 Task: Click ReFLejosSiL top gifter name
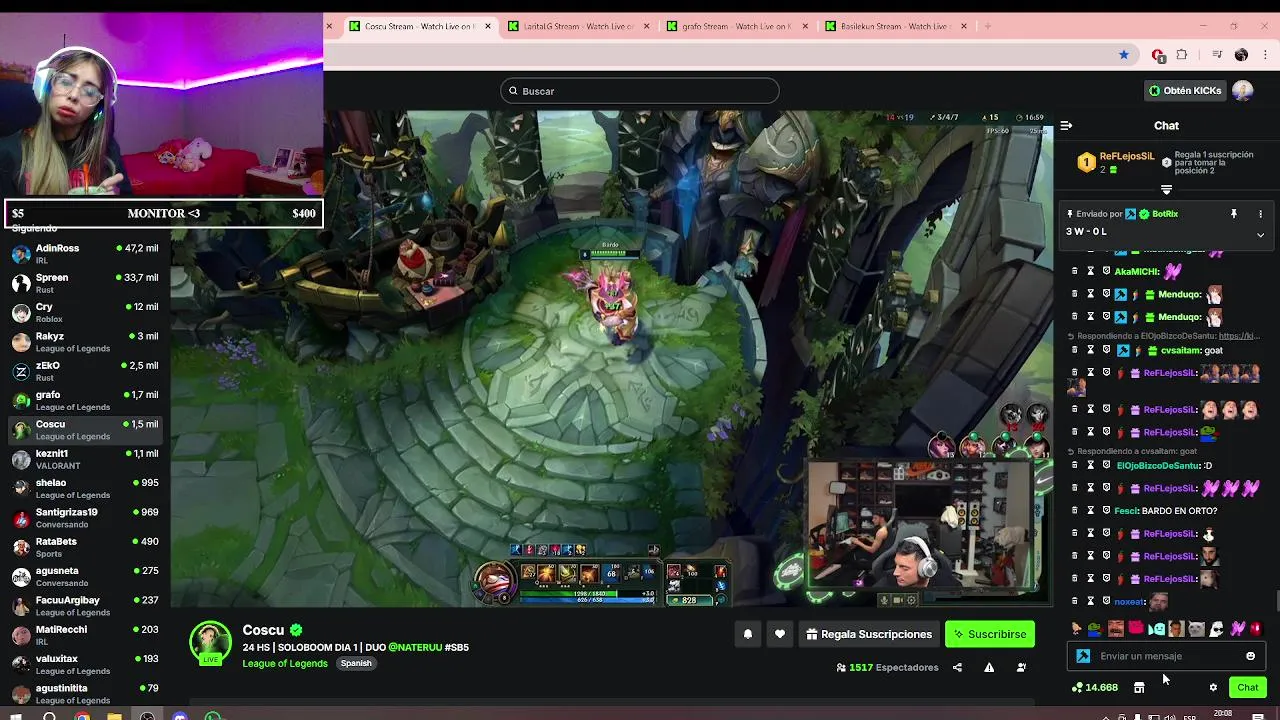tap(1126, 157)
